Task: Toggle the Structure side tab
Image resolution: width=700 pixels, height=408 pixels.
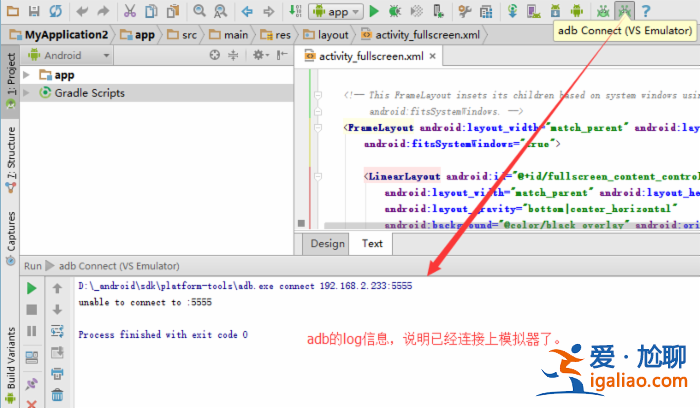Action: (x=11, y=159)
